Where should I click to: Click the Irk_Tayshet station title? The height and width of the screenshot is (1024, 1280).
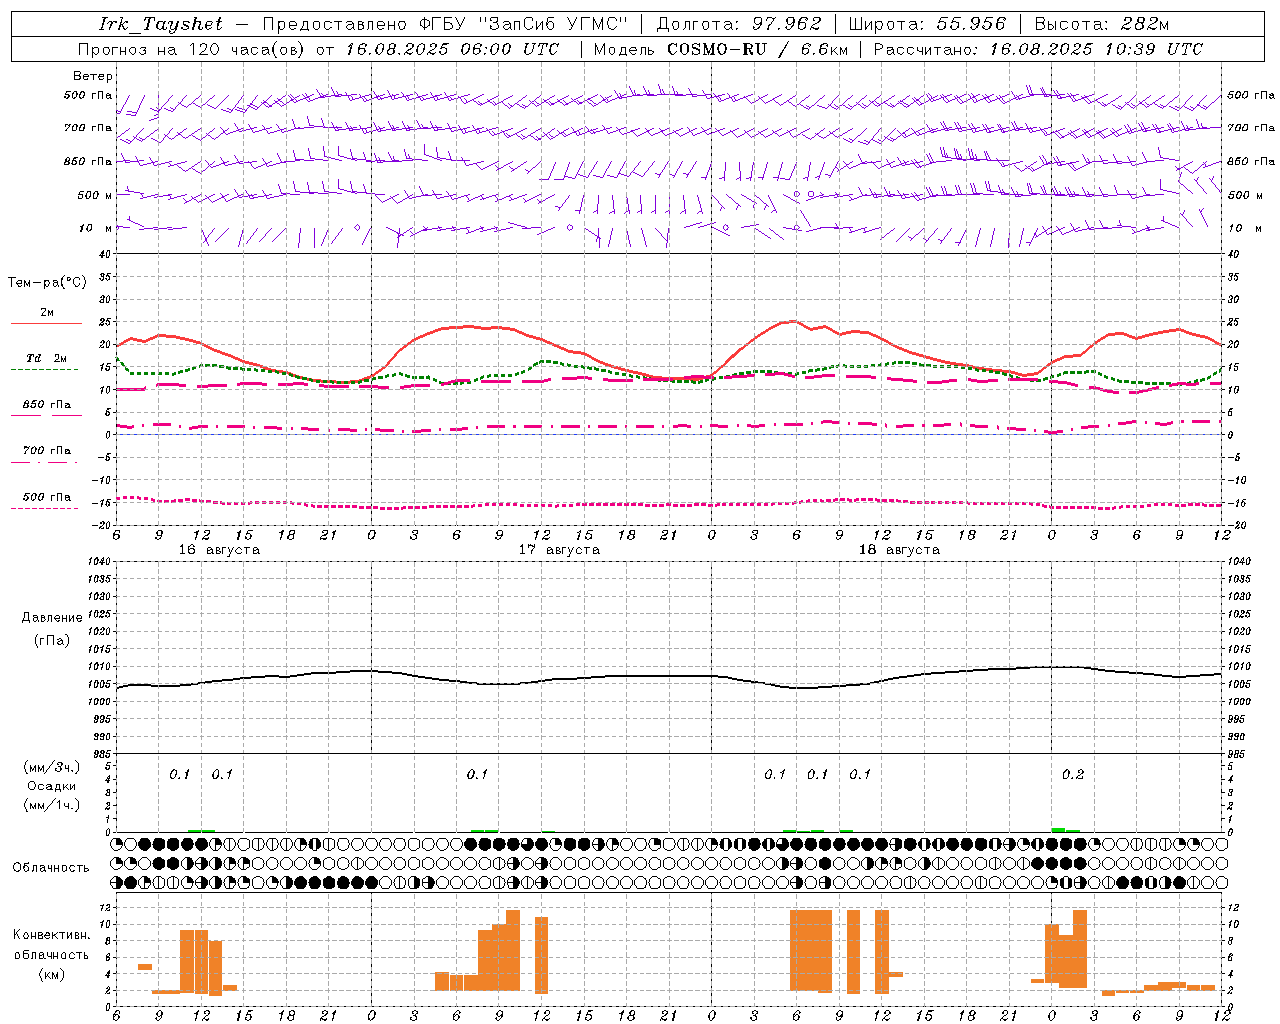tap(161, 24)
